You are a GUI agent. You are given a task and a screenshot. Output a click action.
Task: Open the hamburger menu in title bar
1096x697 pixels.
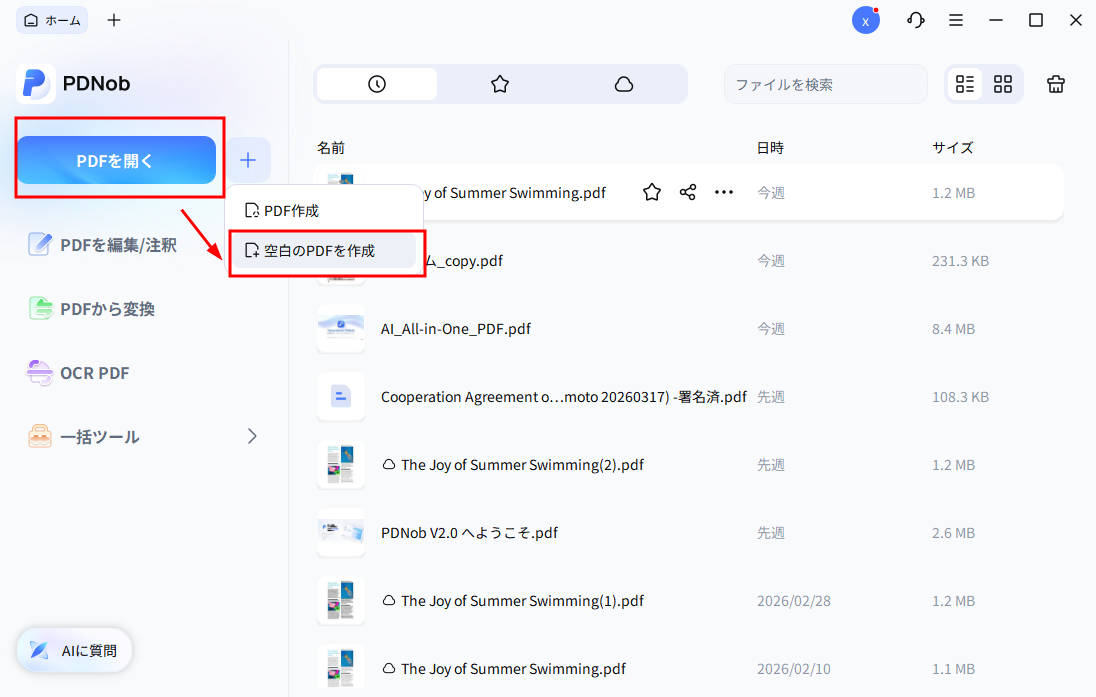coord(956,20)
